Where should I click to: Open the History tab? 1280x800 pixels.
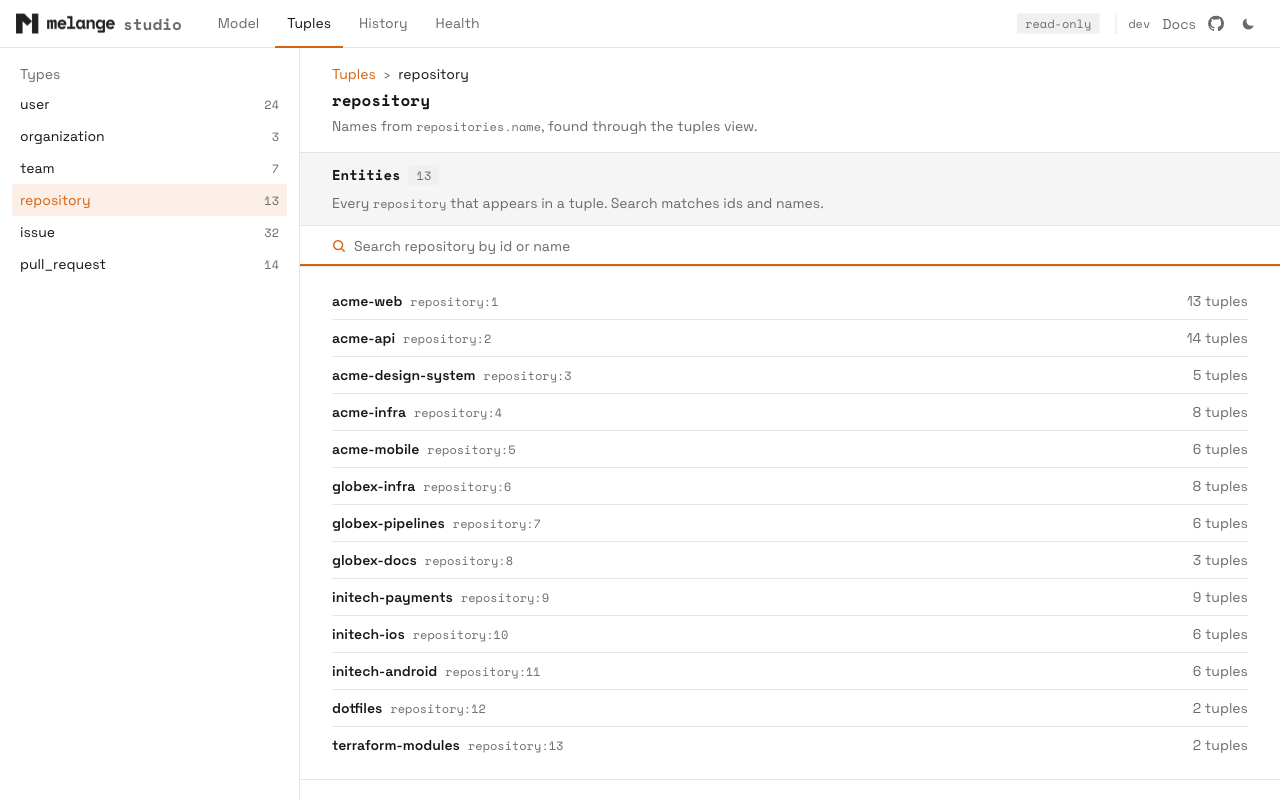383,24
